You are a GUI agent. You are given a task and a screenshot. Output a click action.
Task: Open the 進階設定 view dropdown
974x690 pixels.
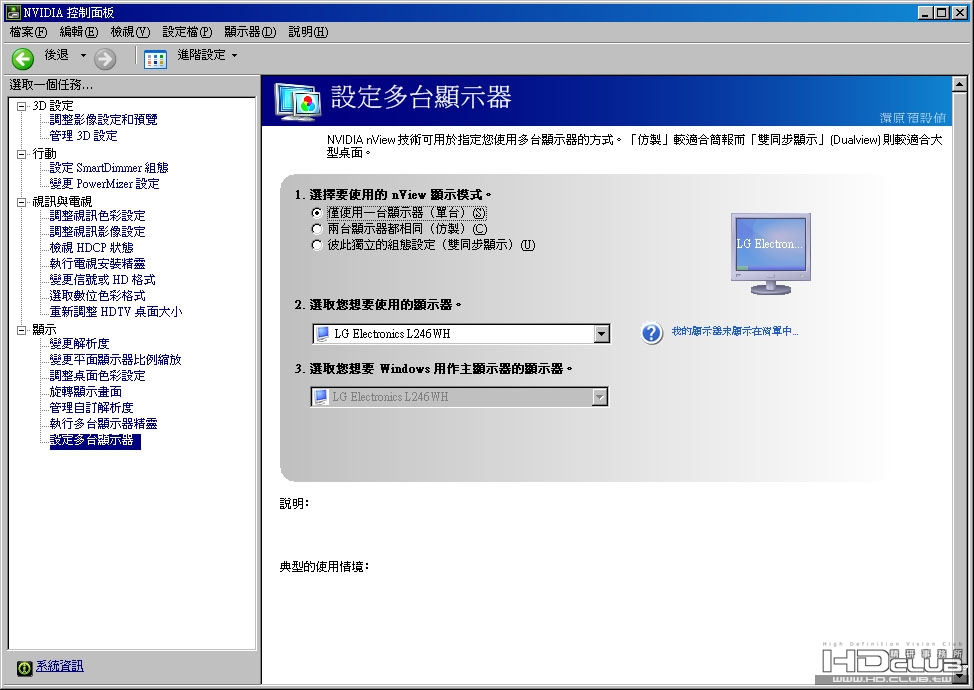(234, 55)
